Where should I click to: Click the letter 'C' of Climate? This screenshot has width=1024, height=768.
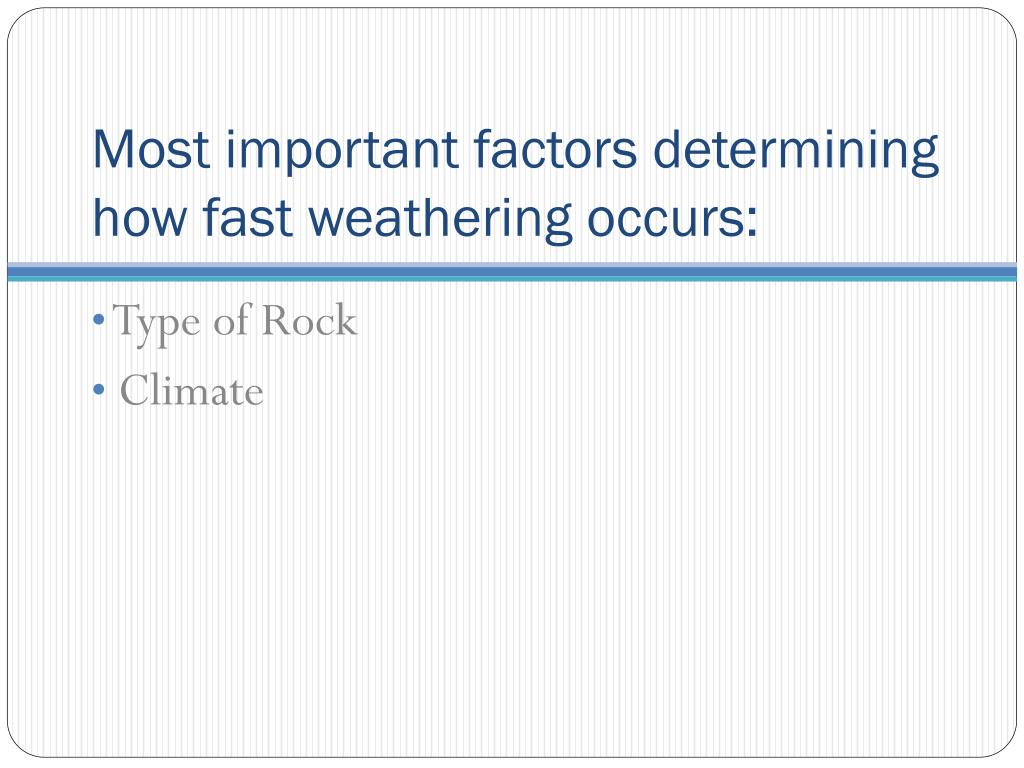coord(133,391)
